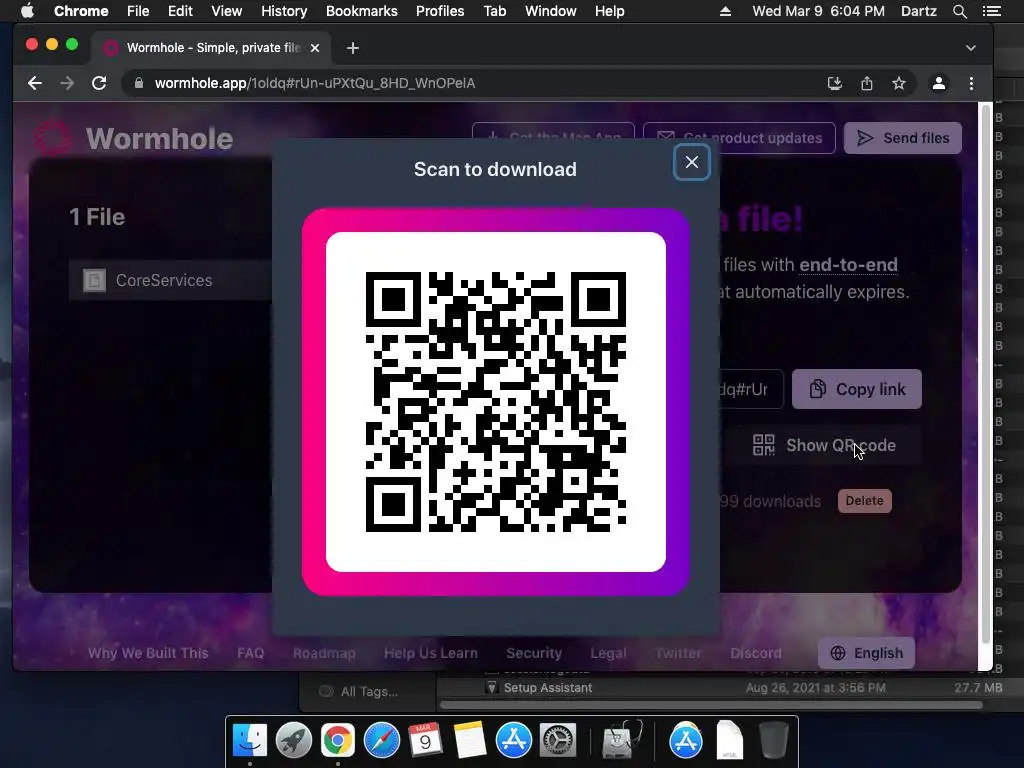
Task: Open the View menu
Action: coord(227,11)
